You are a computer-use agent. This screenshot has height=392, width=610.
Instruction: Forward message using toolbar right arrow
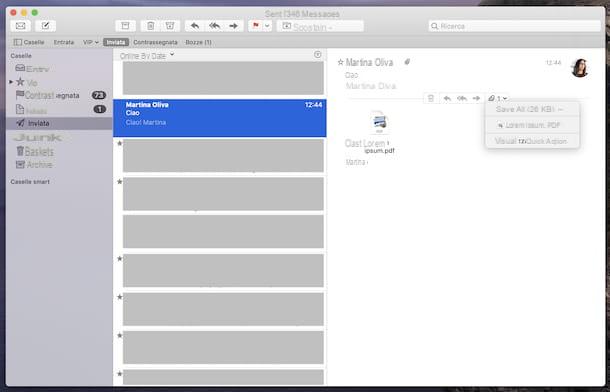pyautogui.click(x=233, y=26)
